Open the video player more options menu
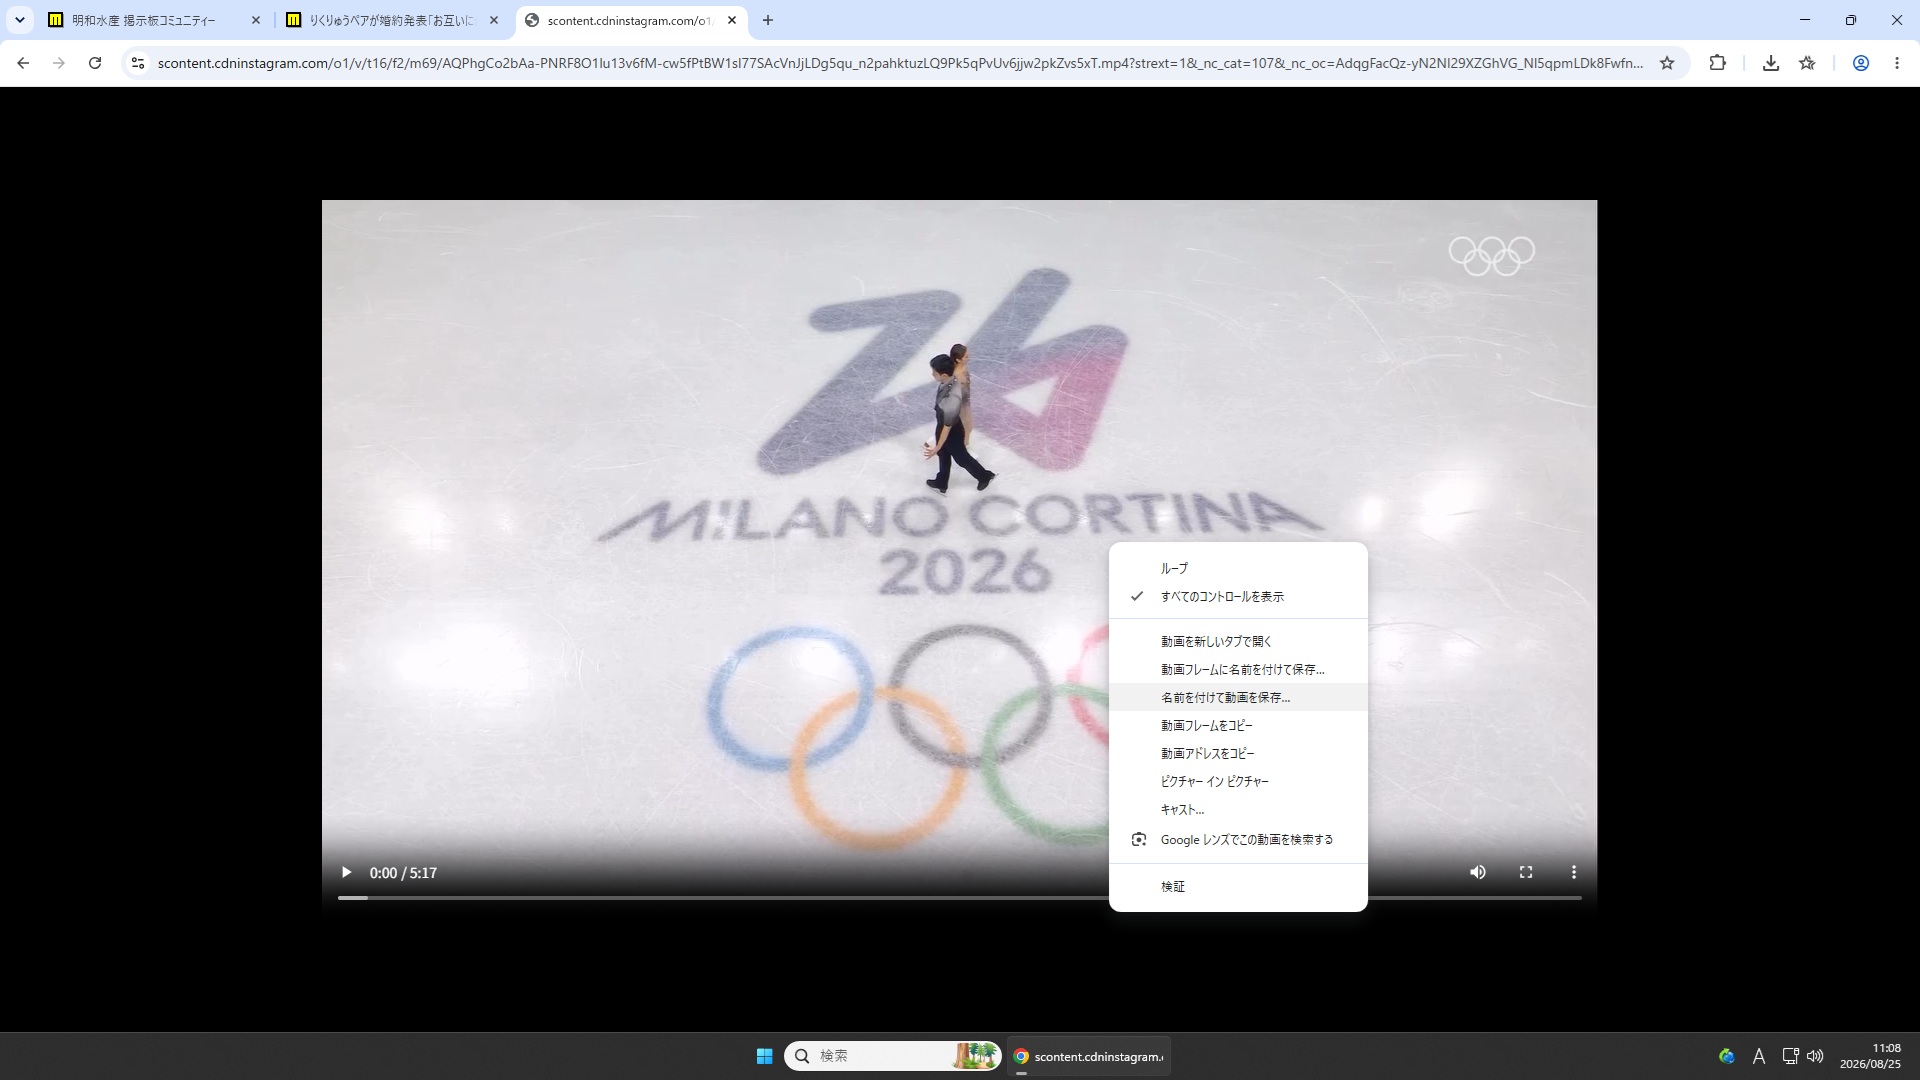 click(1574, 873)
